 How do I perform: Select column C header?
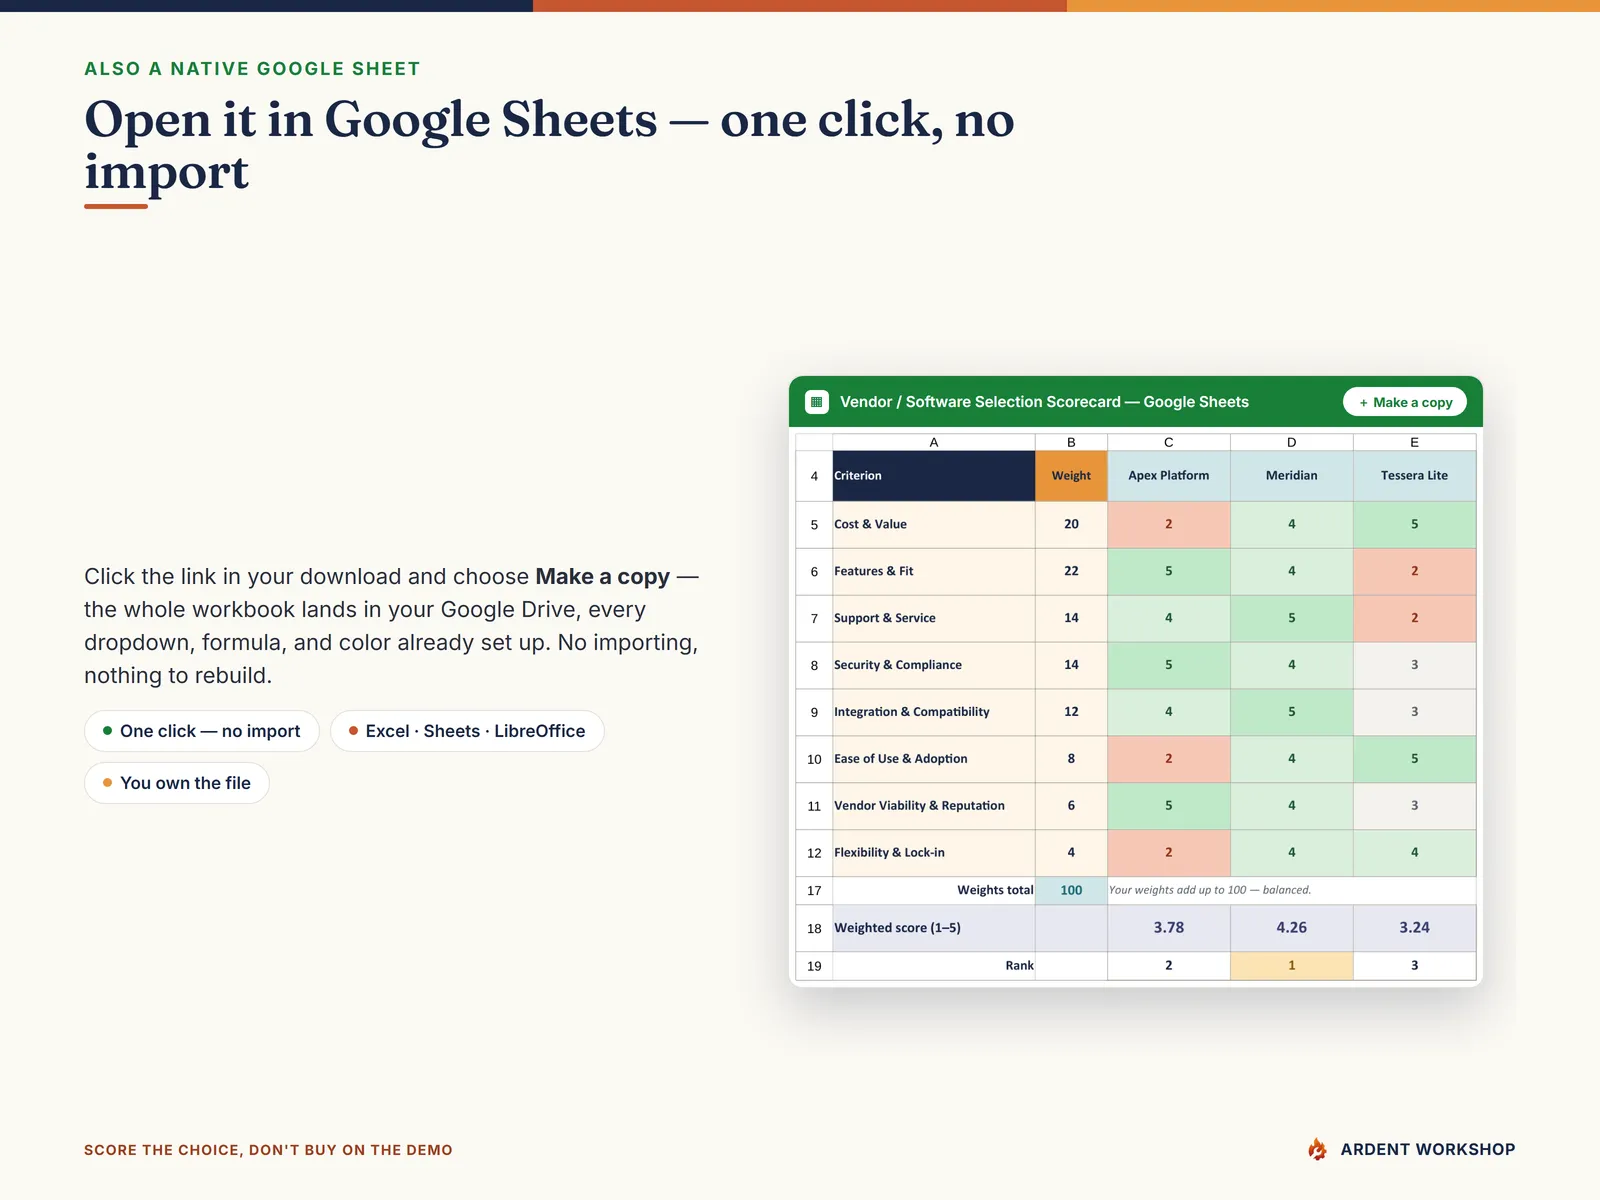(x=1169, y=442)
